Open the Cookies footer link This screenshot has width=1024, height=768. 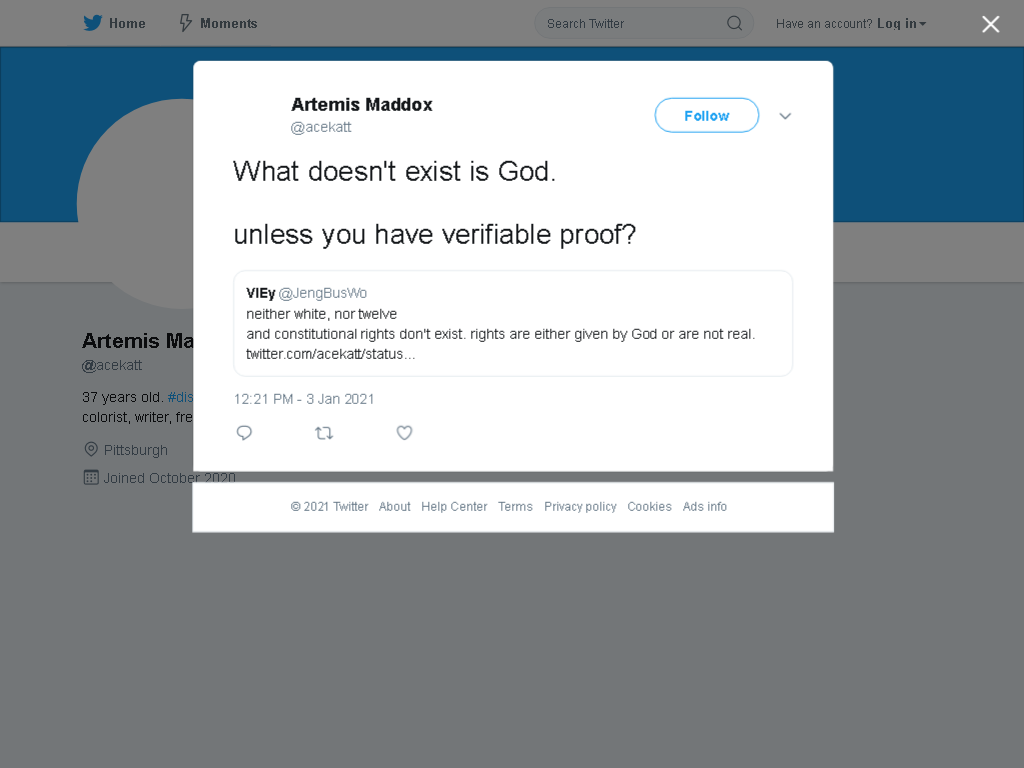[x=649, y=507]
